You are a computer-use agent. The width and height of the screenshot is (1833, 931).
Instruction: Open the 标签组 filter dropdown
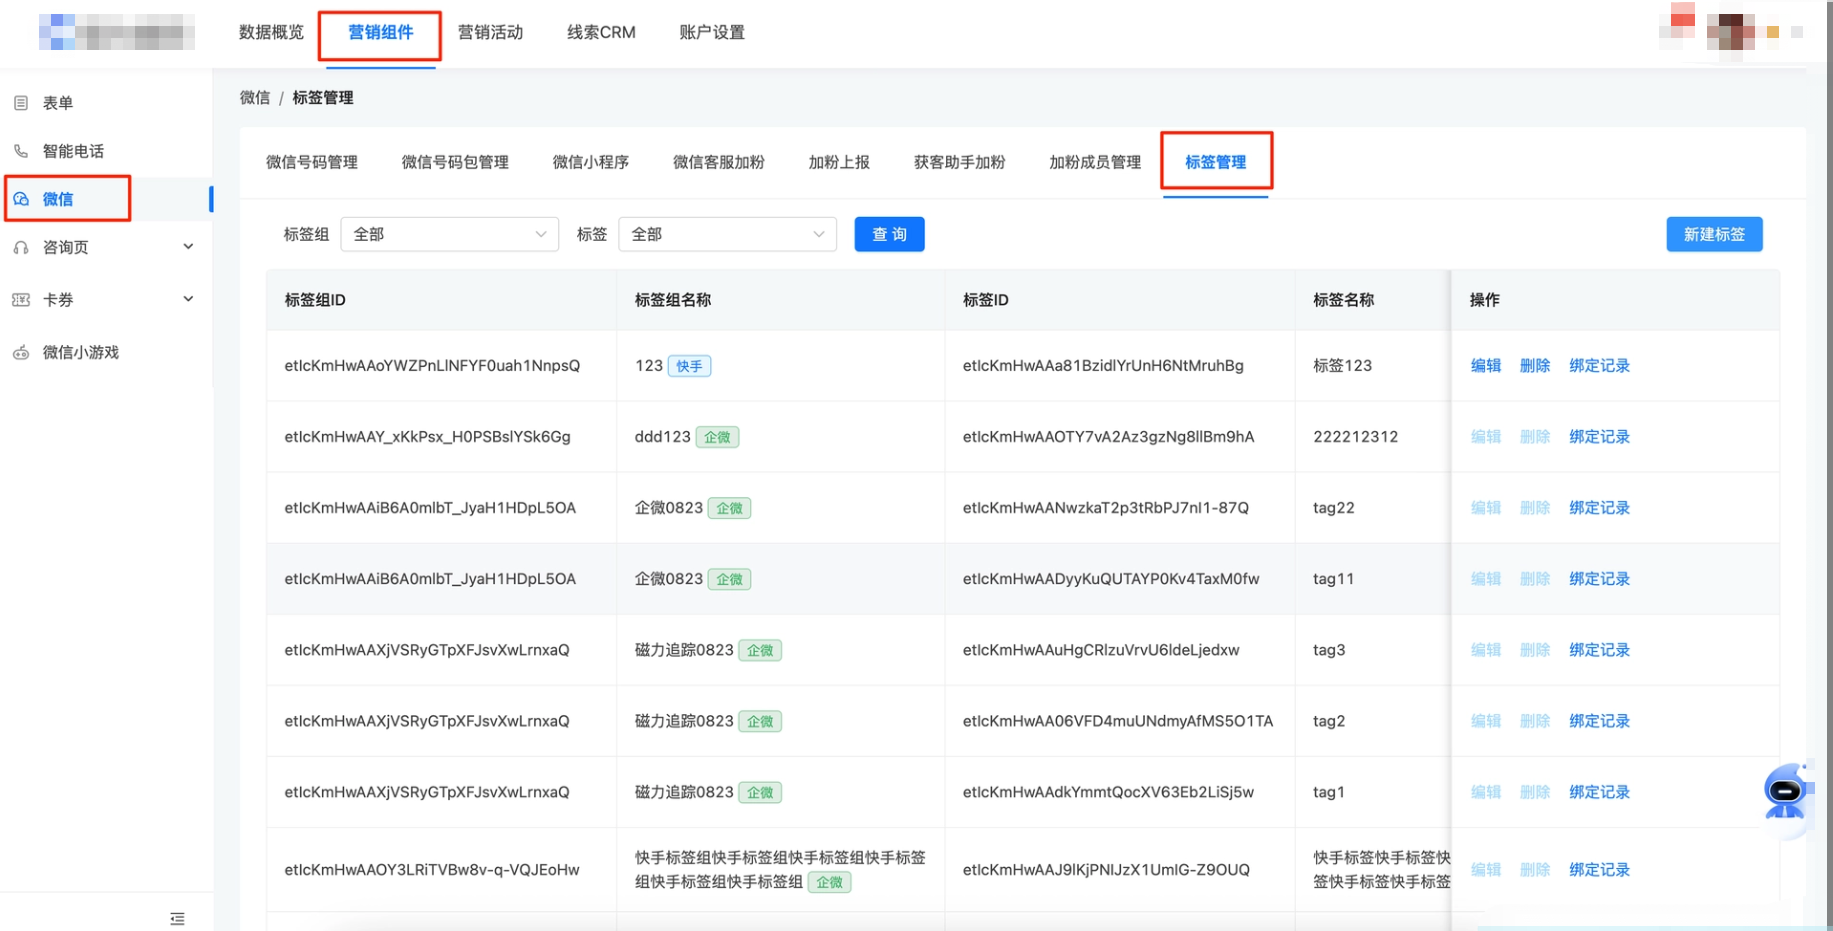click(449, 234)
